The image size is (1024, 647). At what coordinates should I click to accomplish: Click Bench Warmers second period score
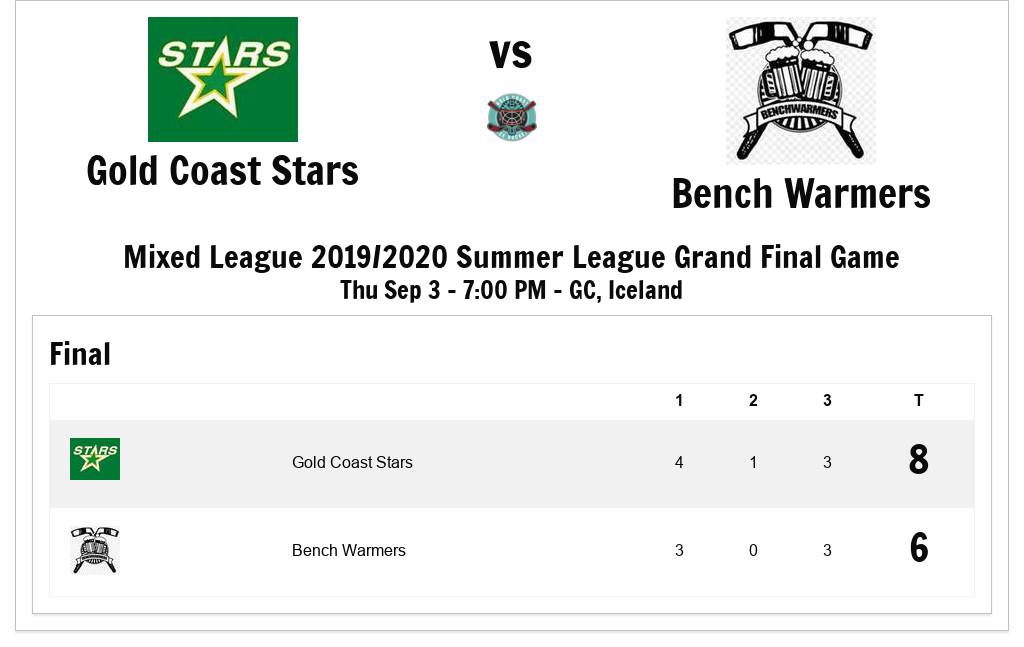click(753, 550)
